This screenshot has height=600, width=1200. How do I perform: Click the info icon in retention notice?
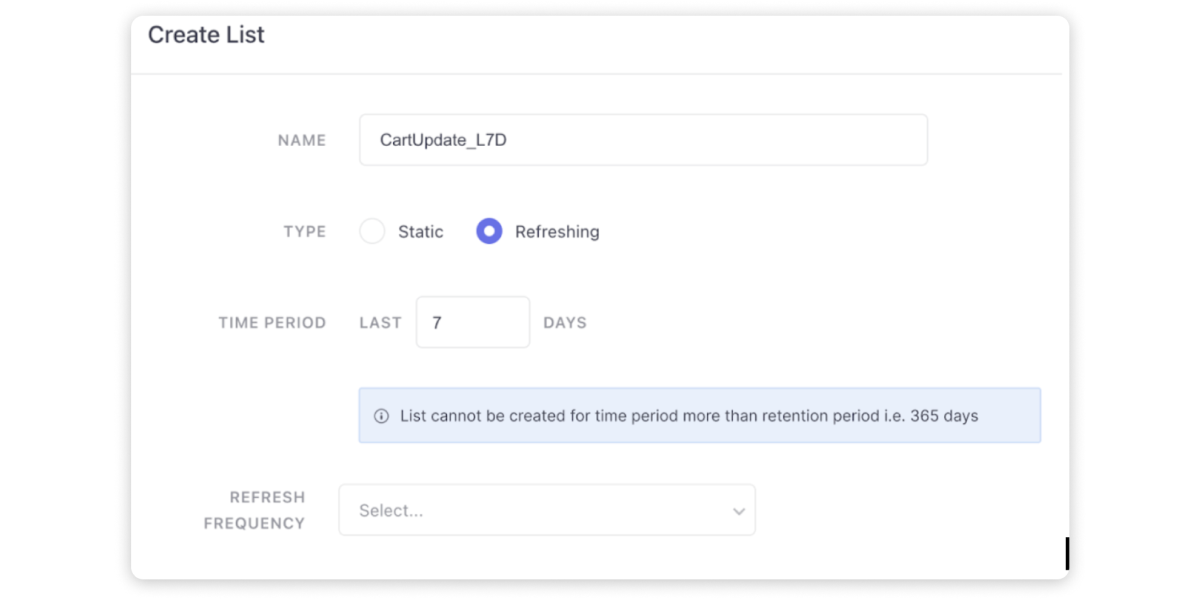click(x=381, y=416)
